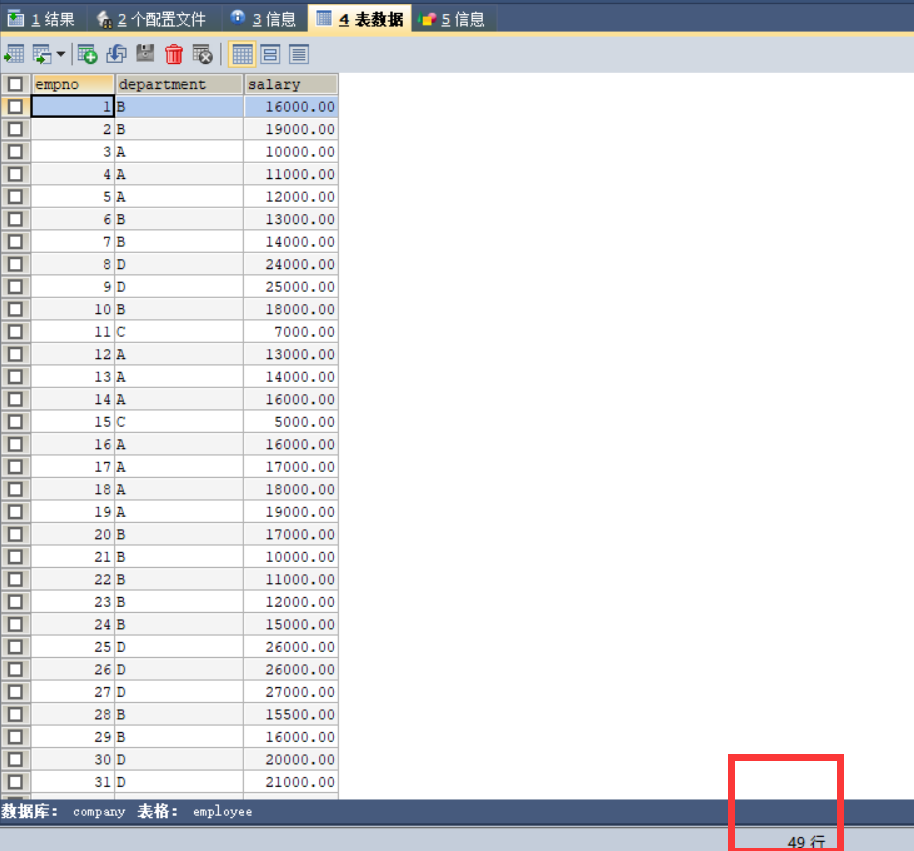Select department cell C of empno 11

coord(179,332)
